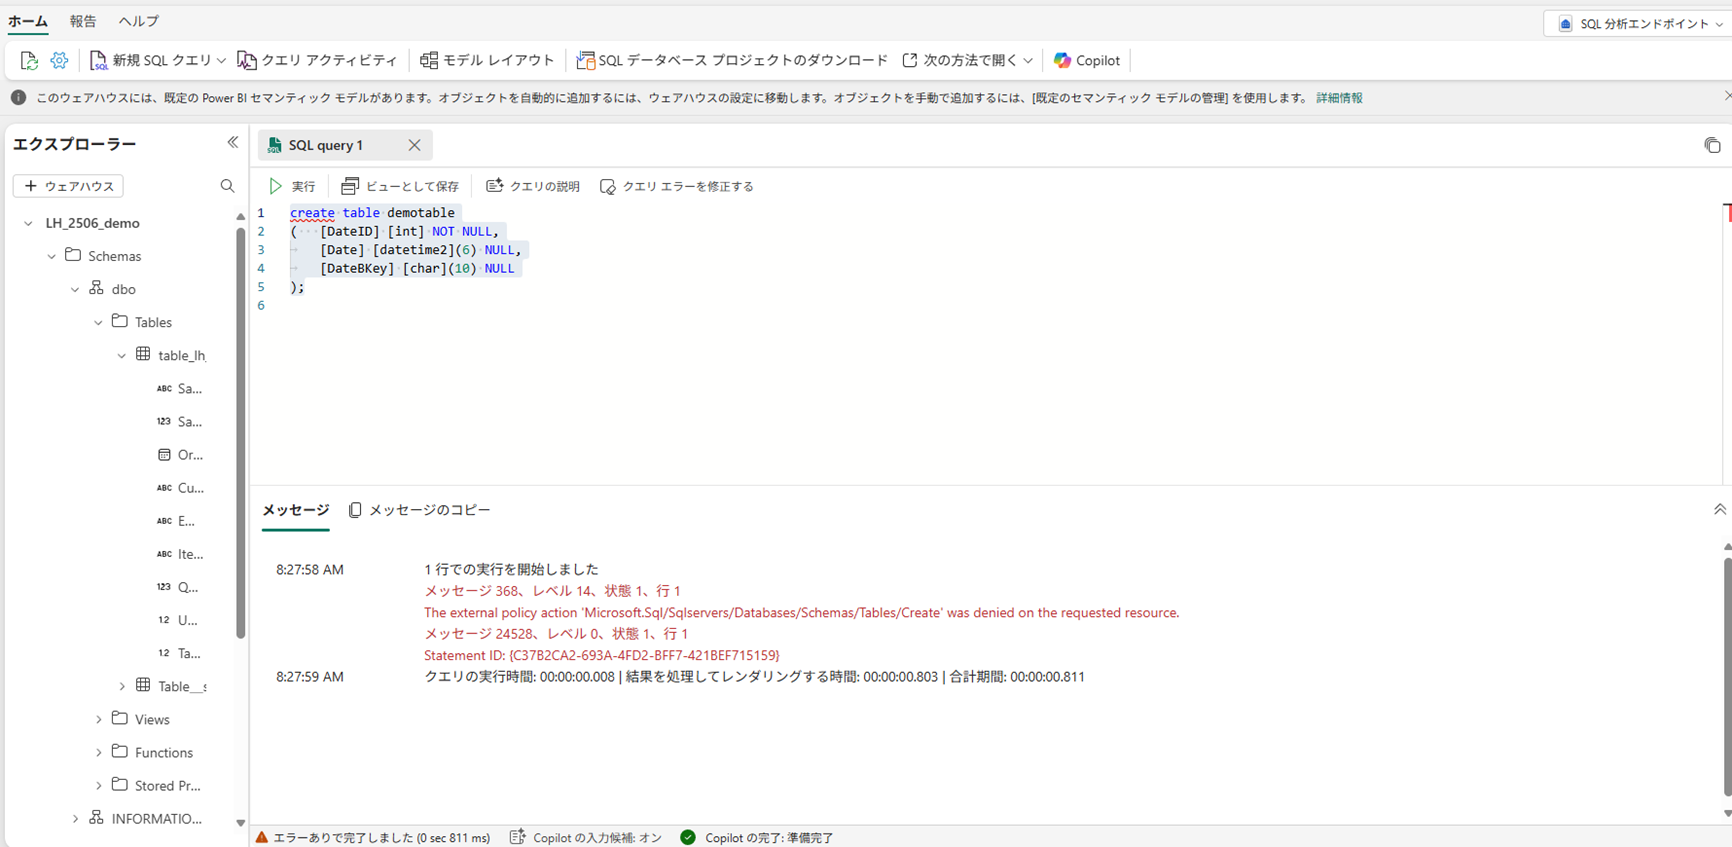Click クエリの説明
Image resolution: width=1732 pixels, height=847 pixels.
pyautogui.click(x=533, y=187)
